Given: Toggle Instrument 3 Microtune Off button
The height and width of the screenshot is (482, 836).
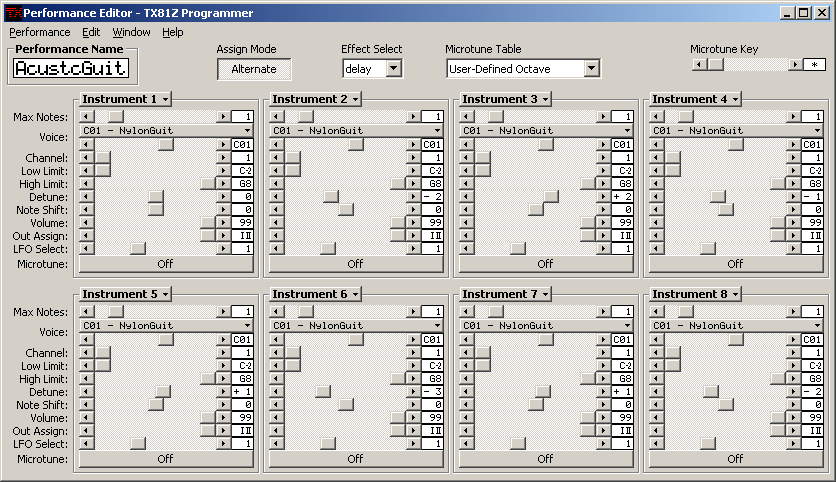Looking at the screenshot, I should (546, 264).
